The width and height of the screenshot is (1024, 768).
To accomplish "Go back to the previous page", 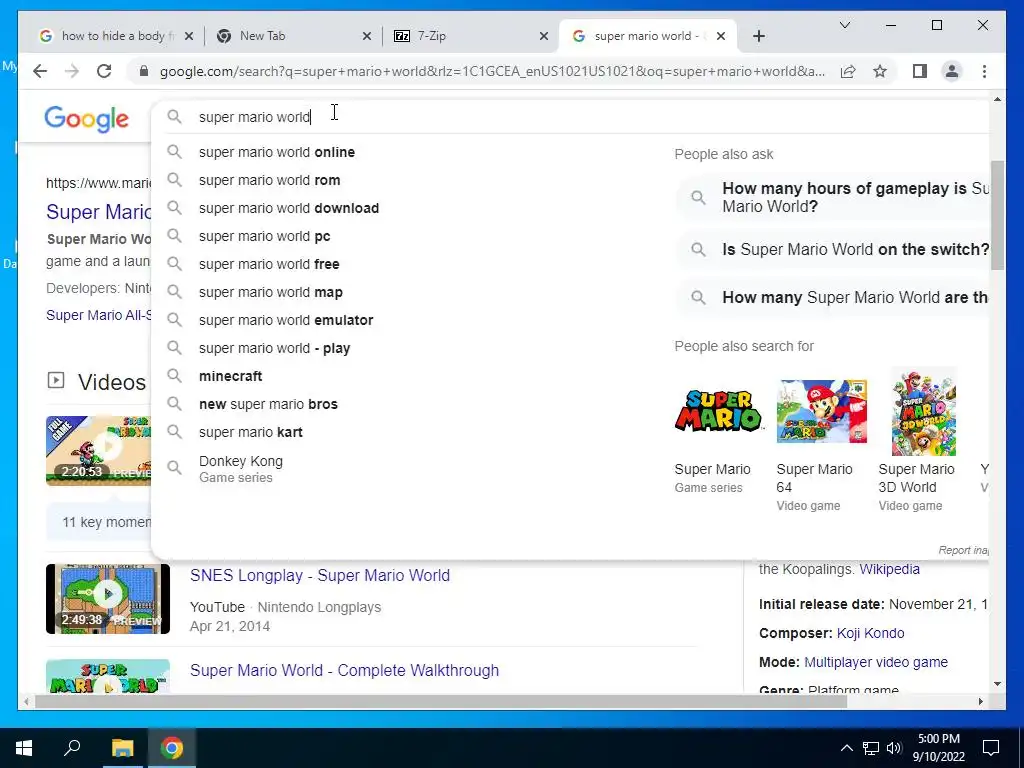I will tap(40, 71).
